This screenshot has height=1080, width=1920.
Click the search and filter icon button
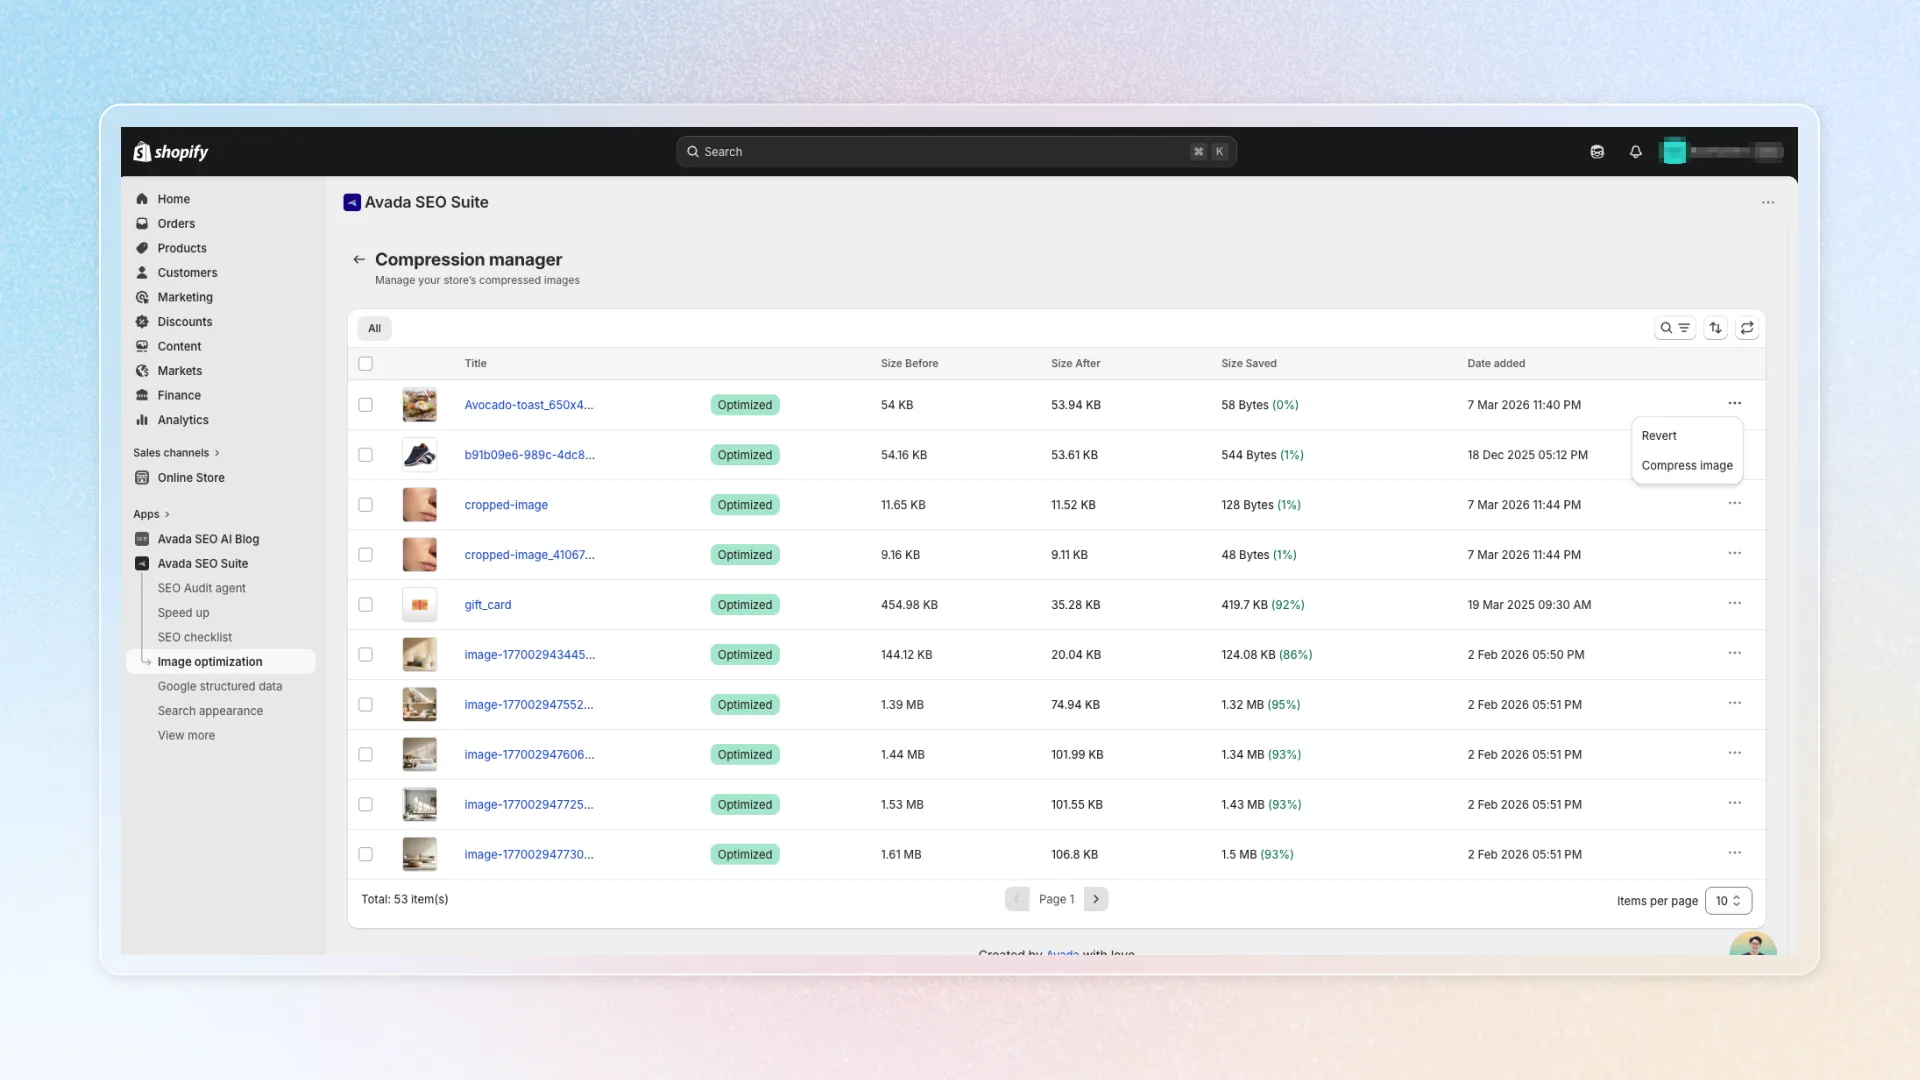click(x=1675, y=328)
